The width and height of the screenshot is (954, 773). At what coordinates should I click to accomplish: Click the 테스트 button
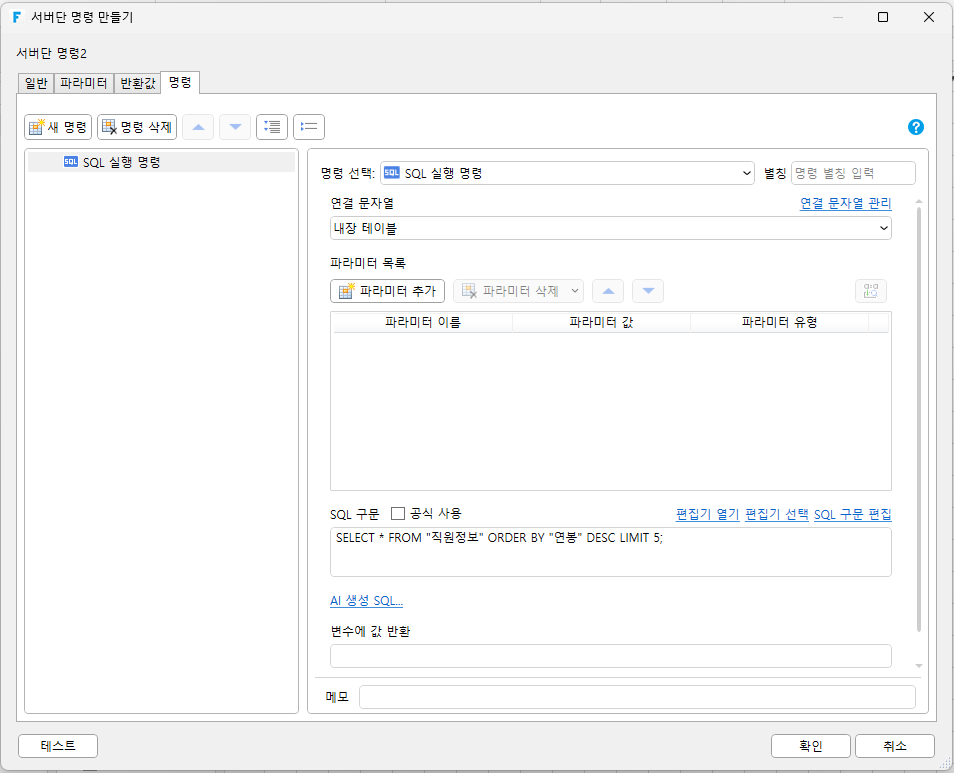tap(58, 746)
